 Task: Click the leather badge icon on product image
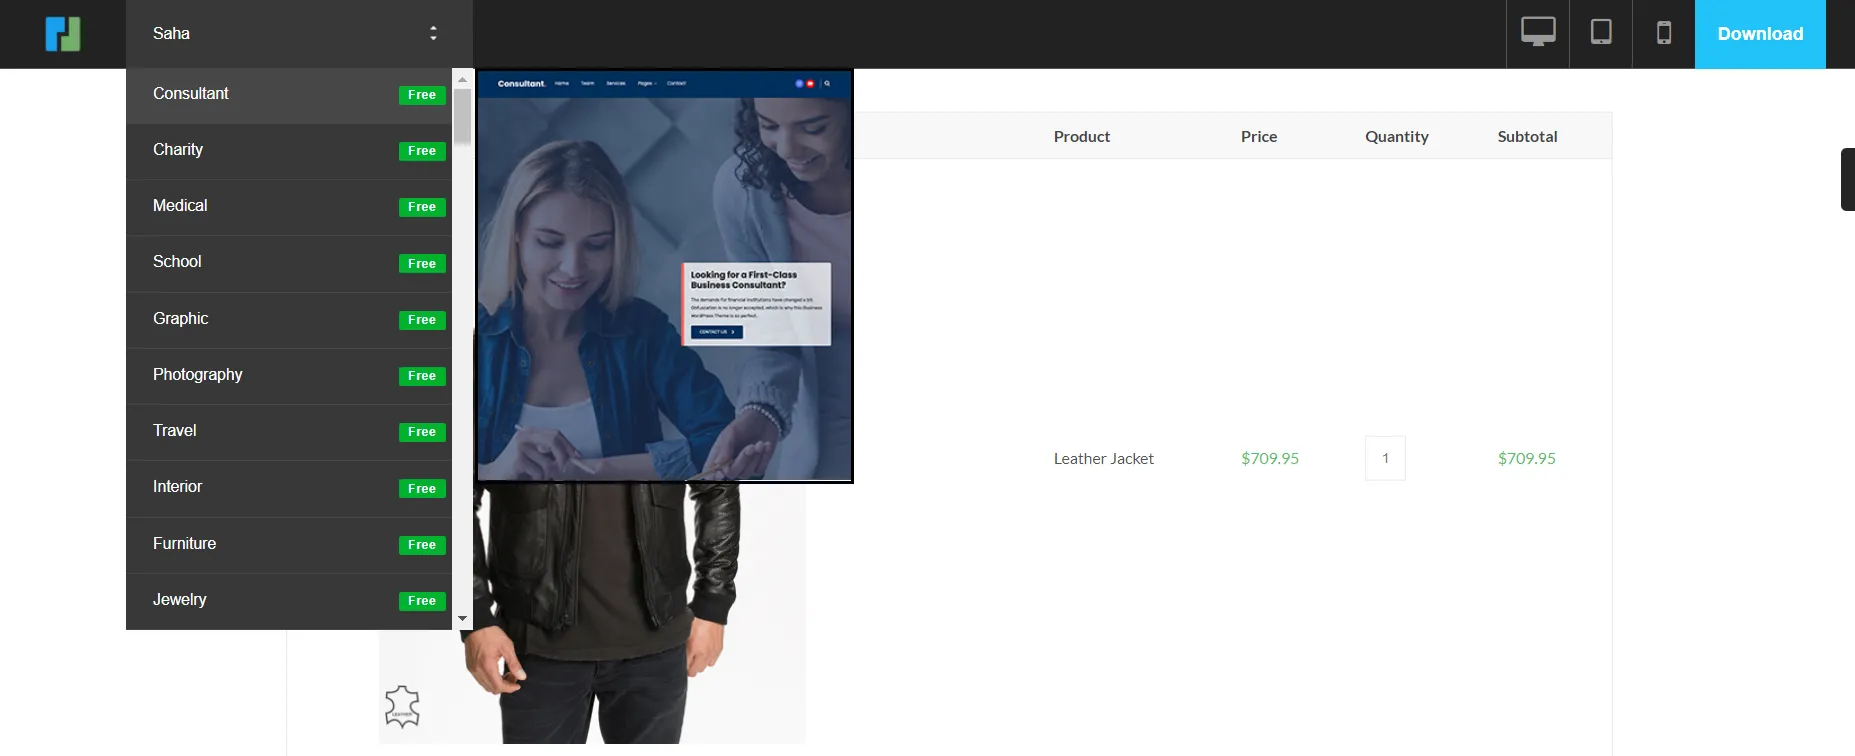click(402, 706)
